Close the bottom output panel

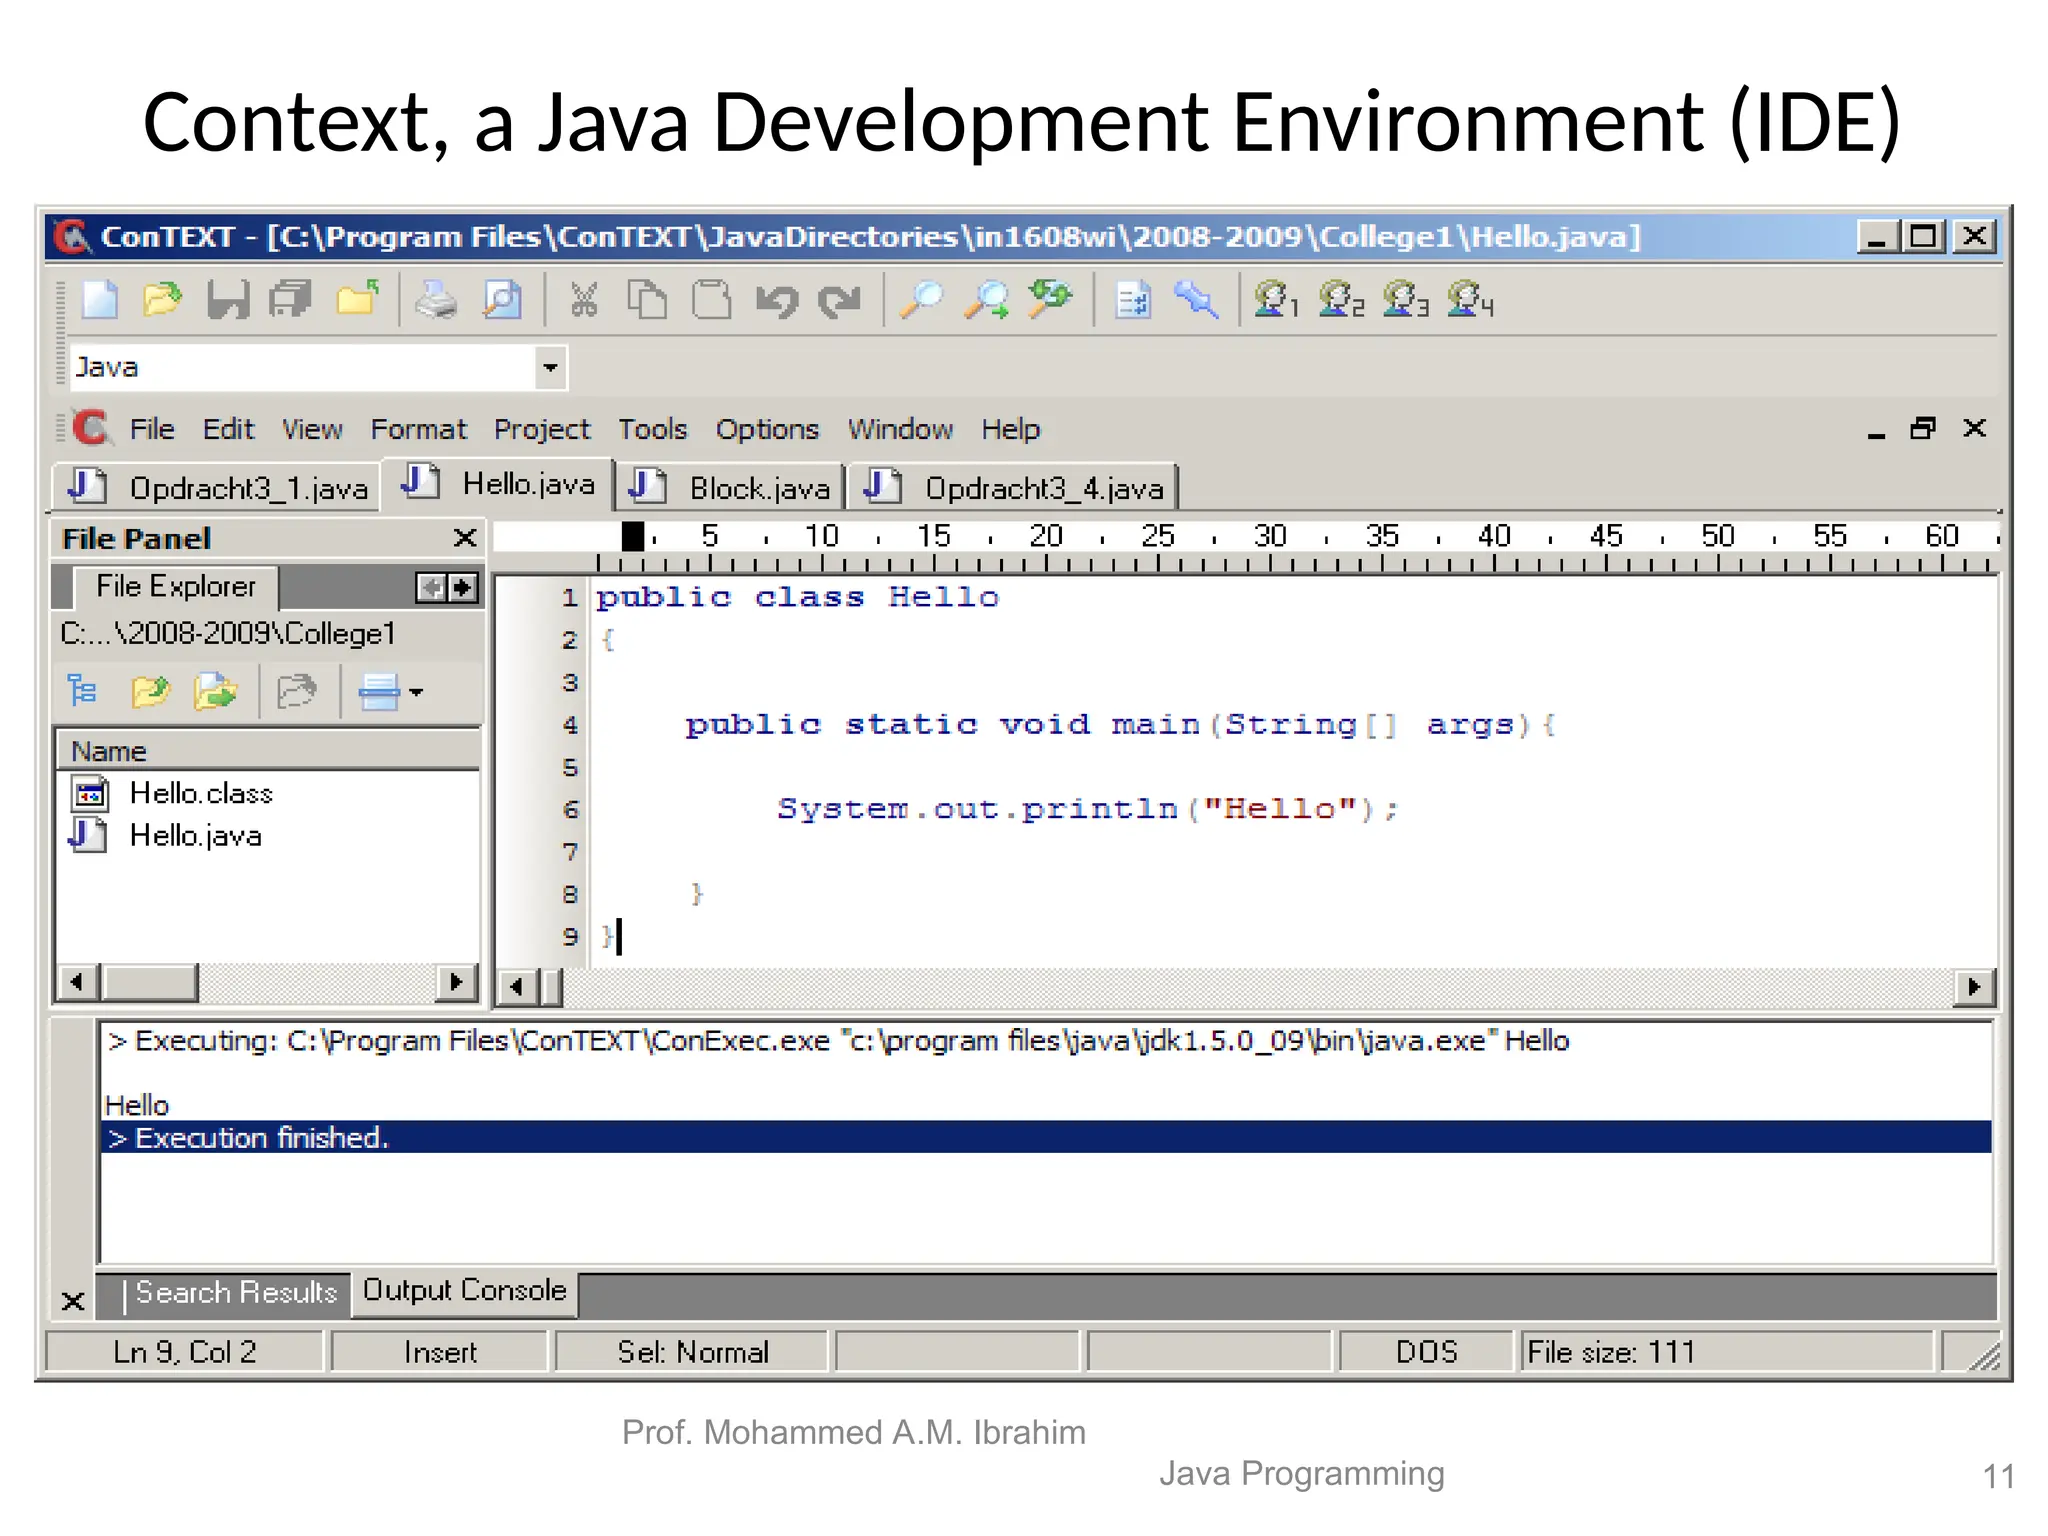pyautogui.click(x=73, y=1301)
